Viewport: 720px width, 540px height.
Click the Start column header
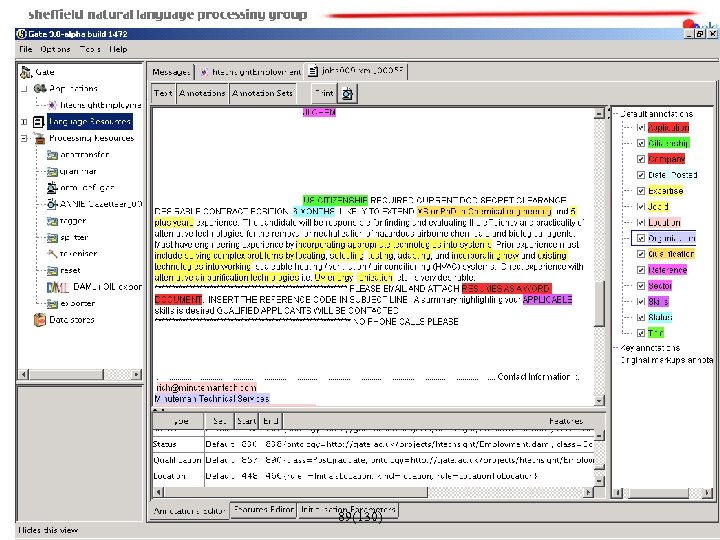[247, 421]
